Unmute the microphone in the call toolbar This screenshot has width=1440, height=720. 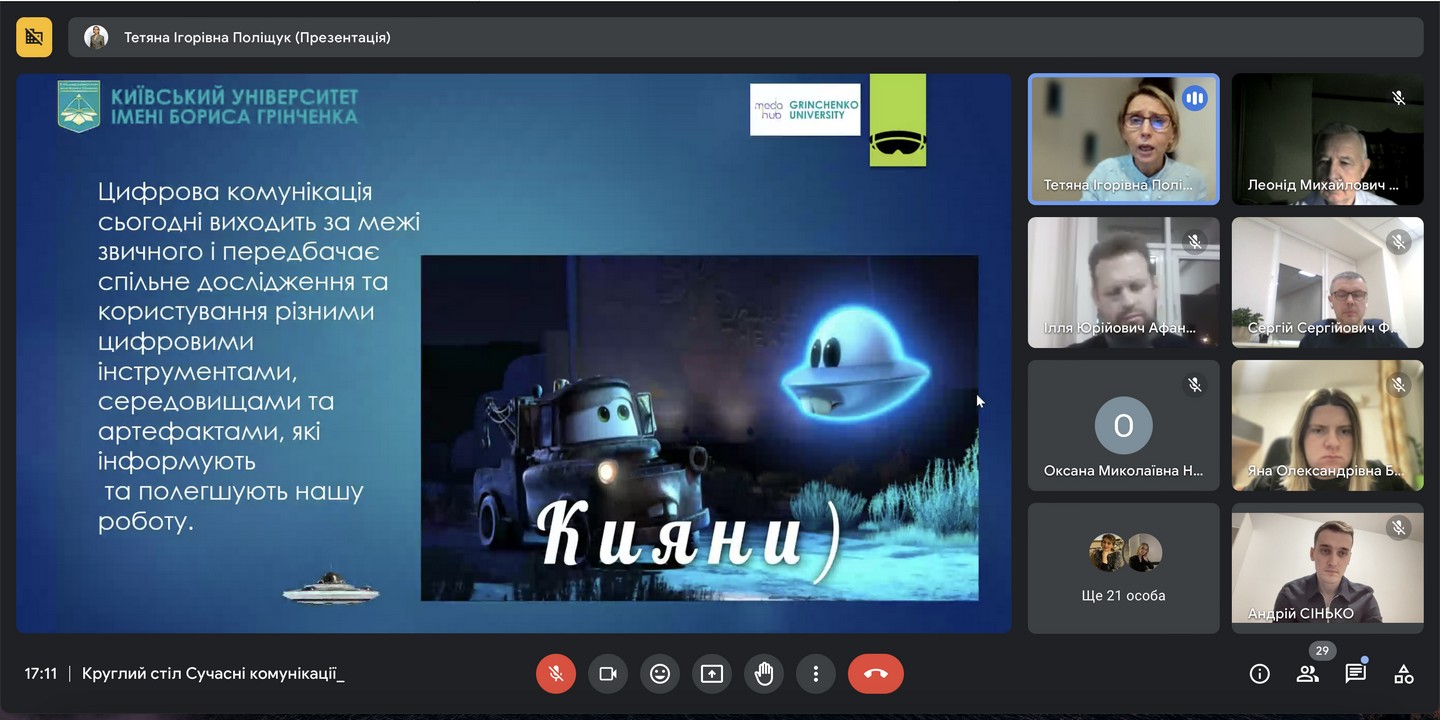[556, 674]
